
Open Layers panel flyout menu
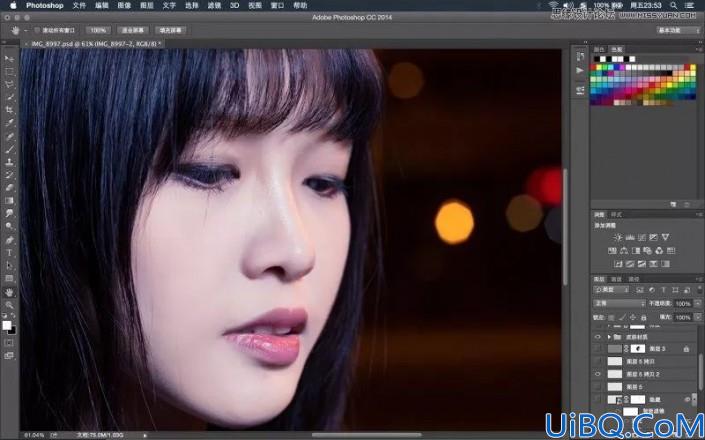(x=699, y=280)
